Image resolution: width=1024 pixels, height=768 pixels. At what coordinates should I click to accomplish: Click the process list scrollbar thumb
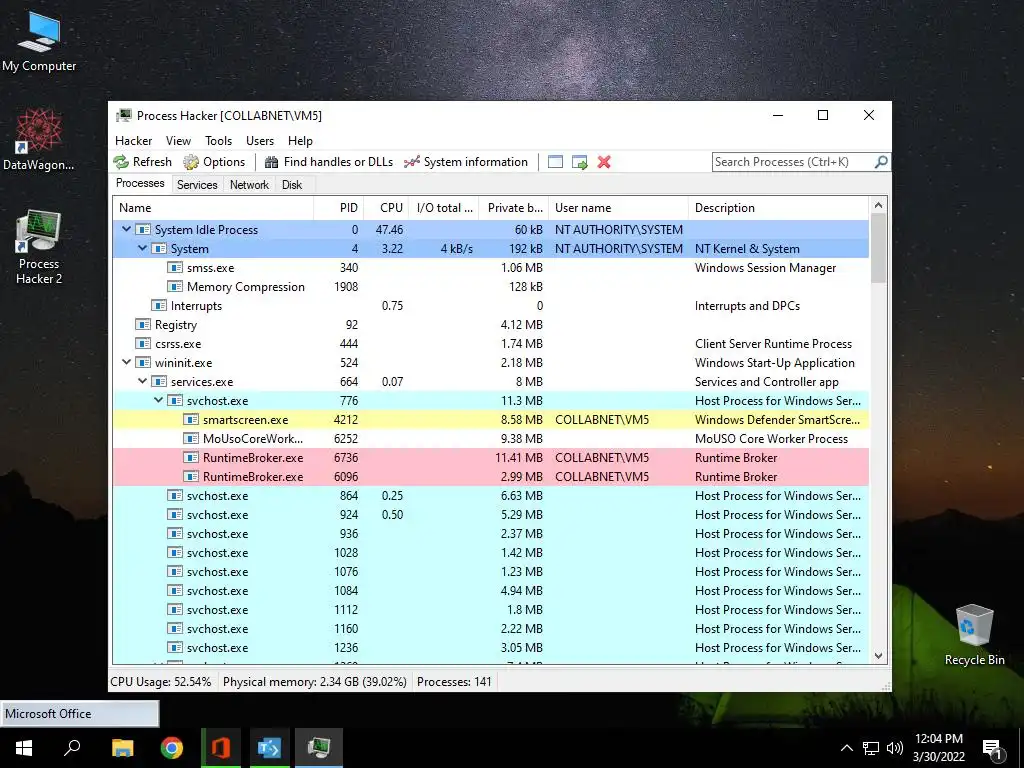tap(878, 248)
